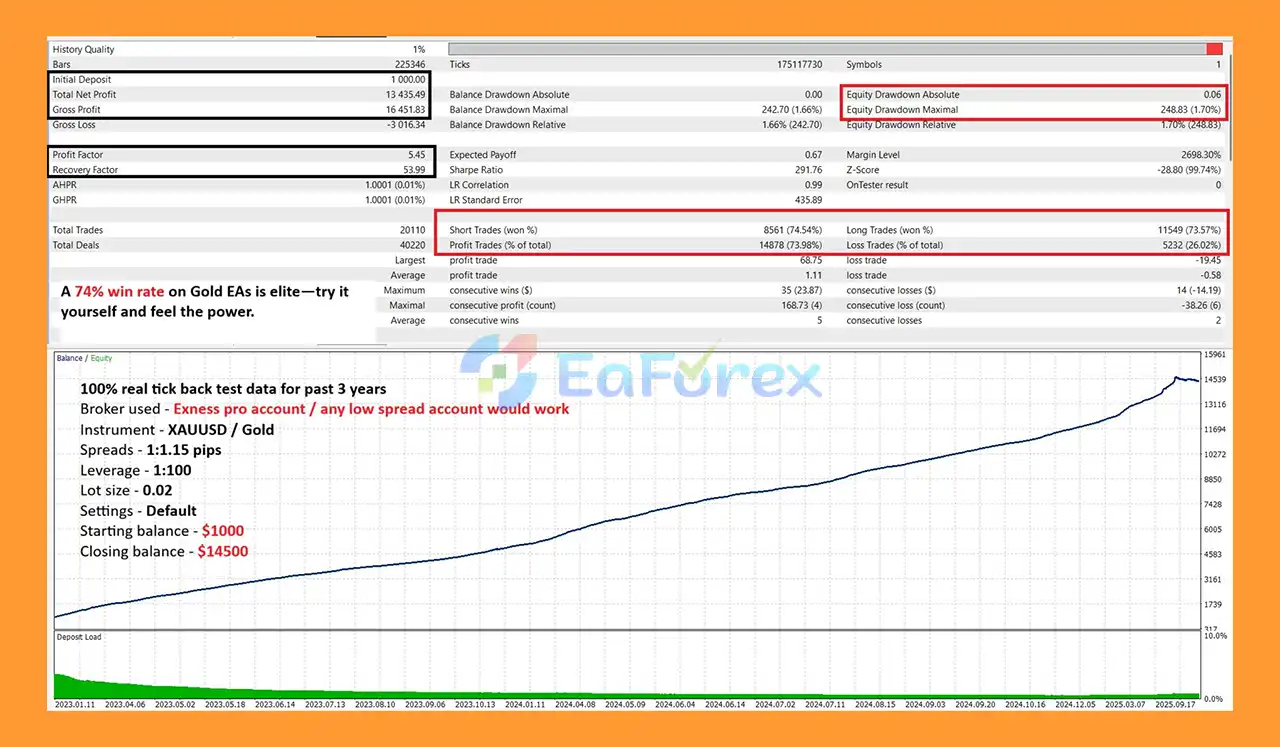Select the Short Trades (won %) row
Viewport: 1280px width, 747px height.
635,230
